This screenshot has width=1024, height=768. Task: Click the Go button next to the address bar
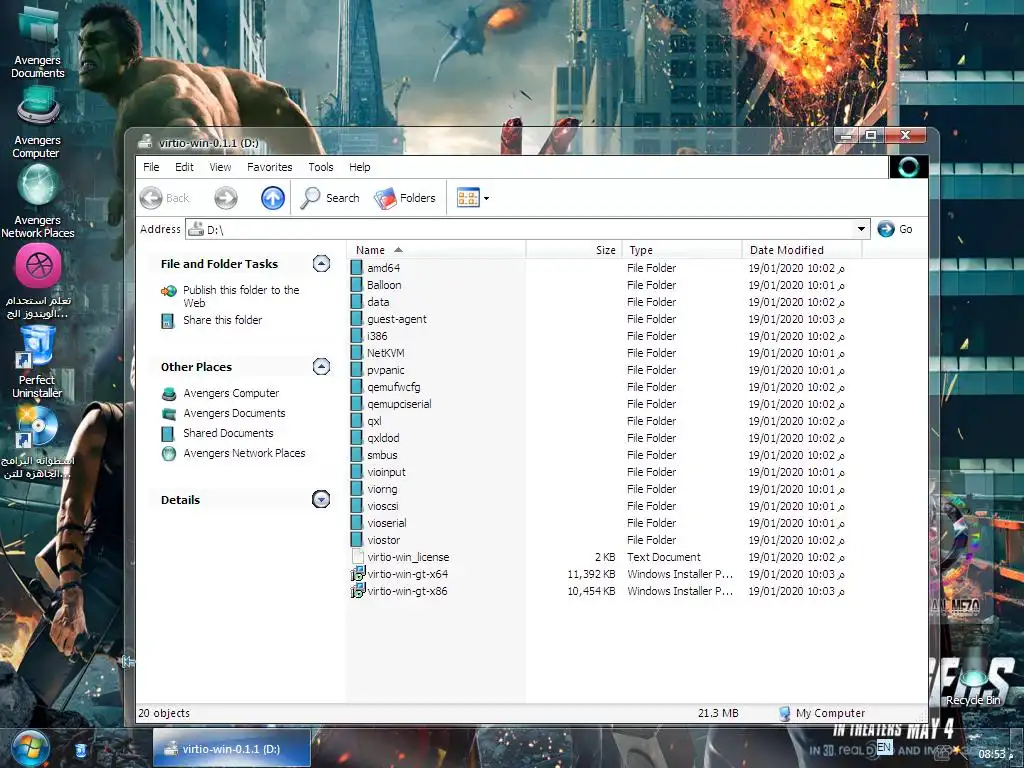click(895, 229)
